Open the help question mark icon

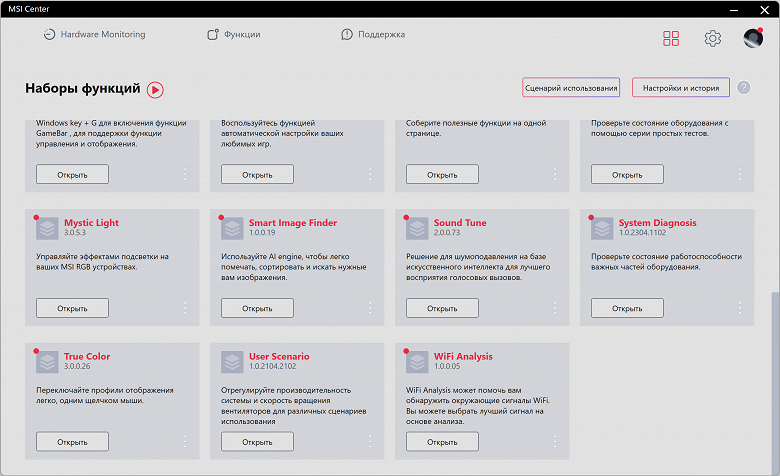click(x=743, y=88)
